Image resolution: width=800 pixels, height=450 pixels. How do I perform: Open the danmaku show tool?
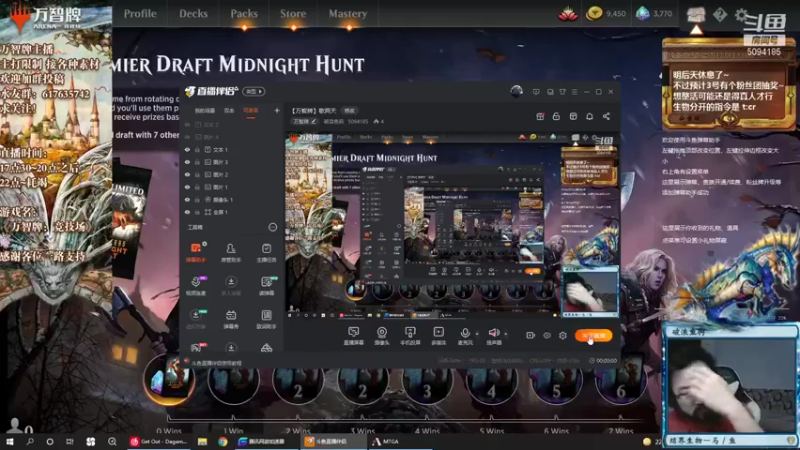231,319
